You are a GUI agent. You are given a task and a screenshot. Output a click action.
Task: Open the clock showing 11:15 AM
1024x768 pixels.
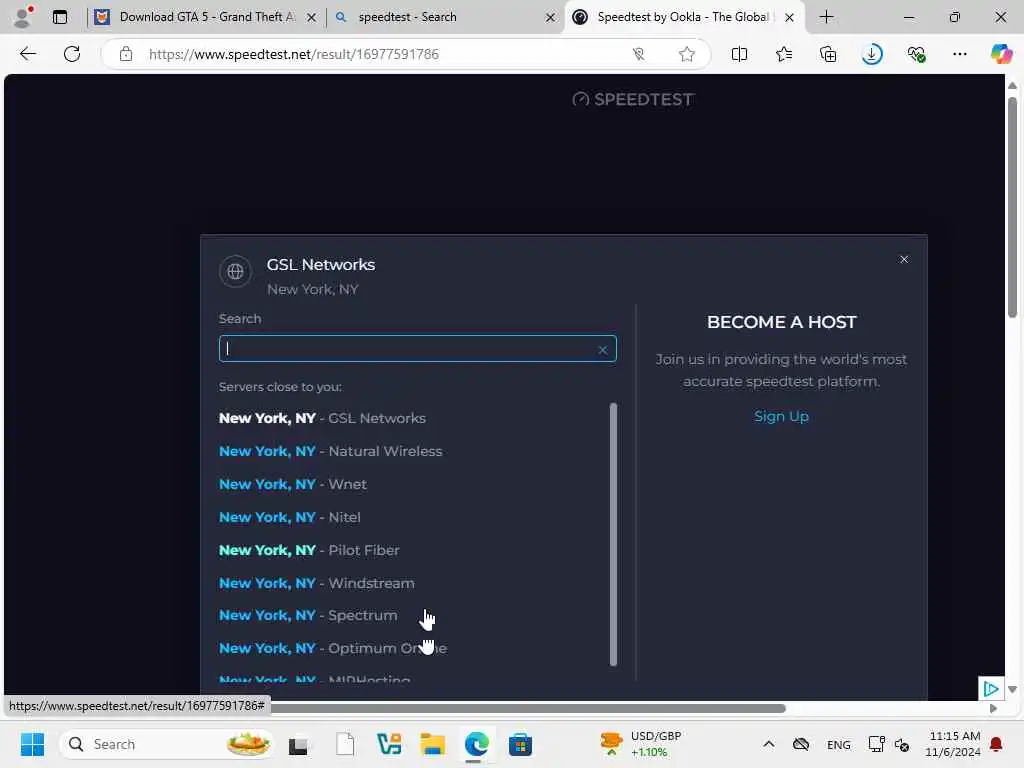953,744
